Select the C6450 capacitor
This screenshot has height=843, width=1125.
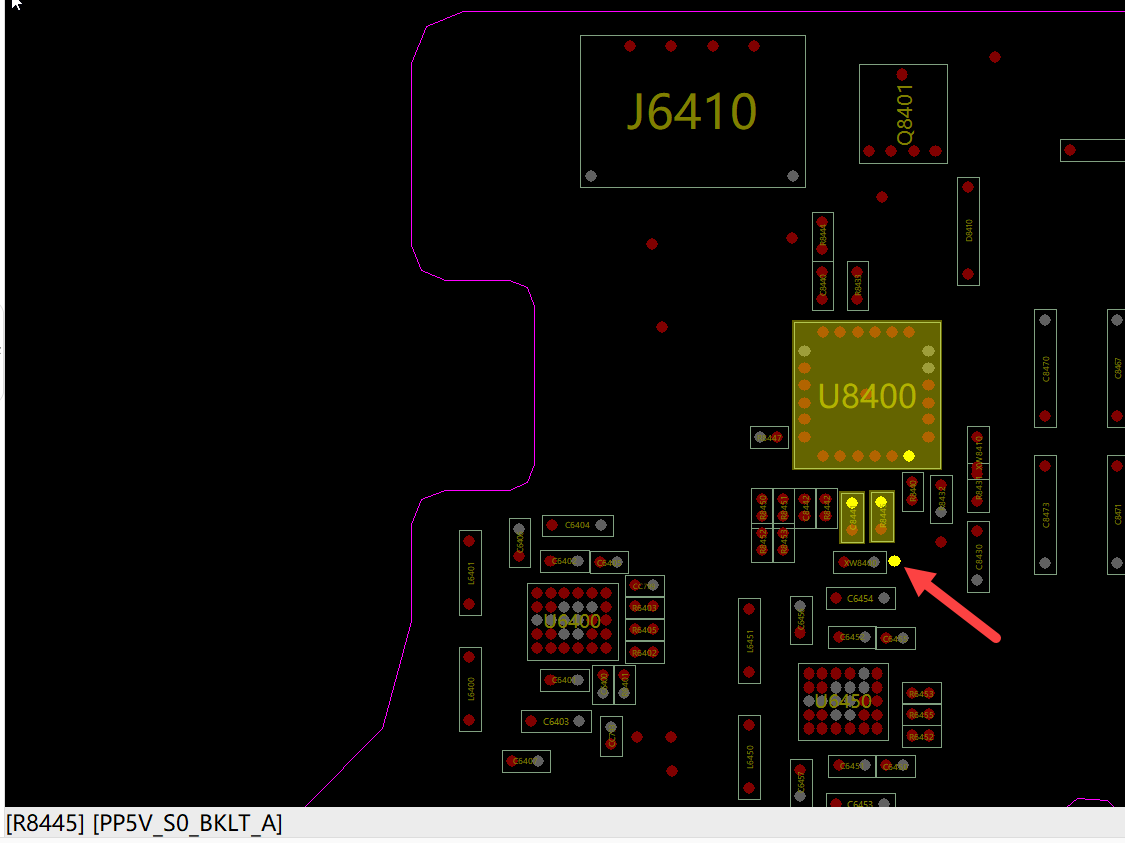pos(895,766)
